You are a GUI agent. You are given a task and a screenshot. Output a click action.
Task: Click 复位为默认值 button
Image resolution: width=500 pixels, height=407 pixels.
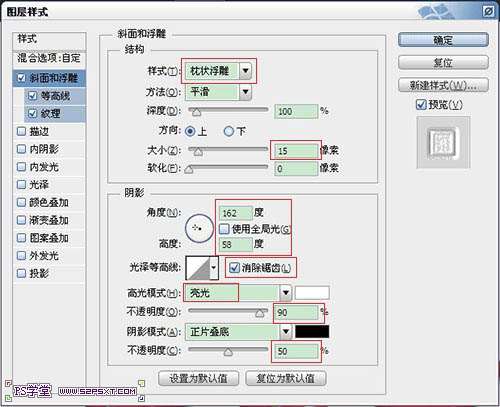click(285, 378)
